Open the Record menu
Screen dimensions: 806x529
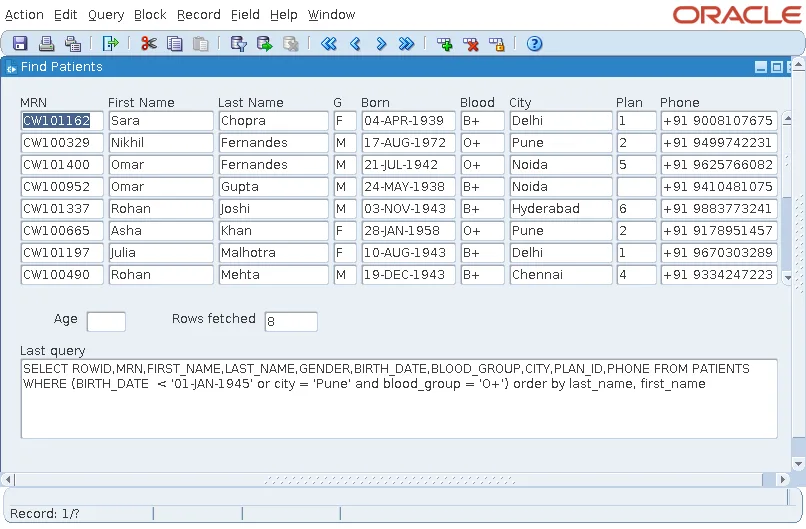pyautogui.click(x=198, y=15)
